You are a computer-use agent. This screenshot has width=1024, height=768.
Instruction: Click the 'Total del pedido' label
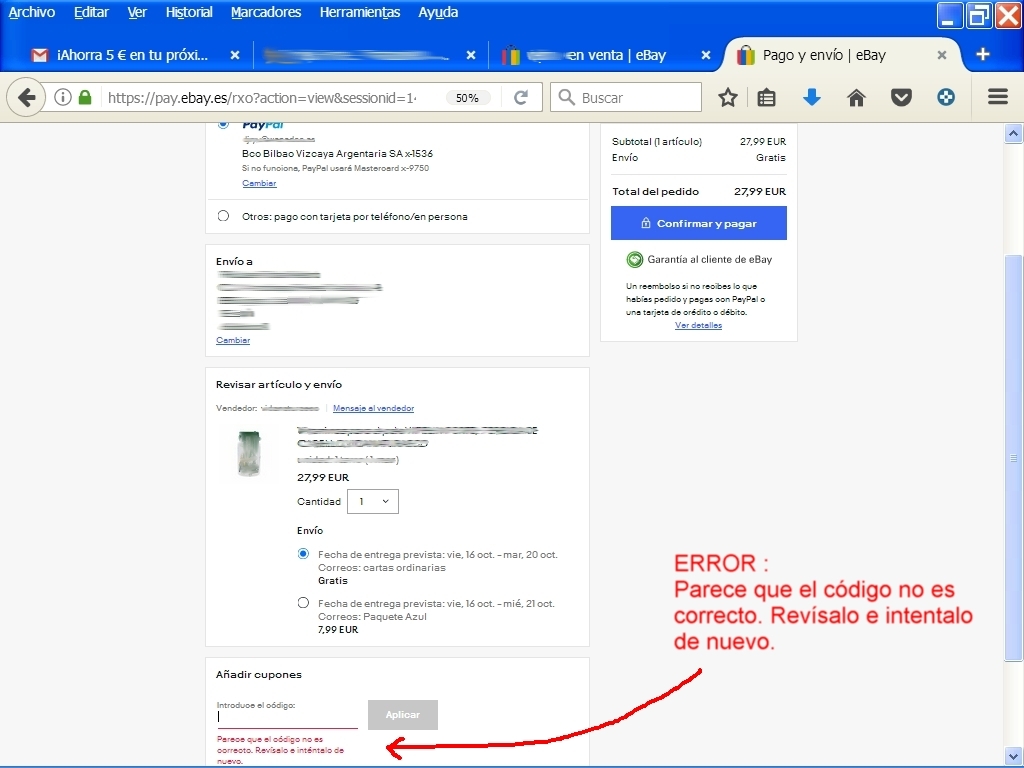coord(656,191)
